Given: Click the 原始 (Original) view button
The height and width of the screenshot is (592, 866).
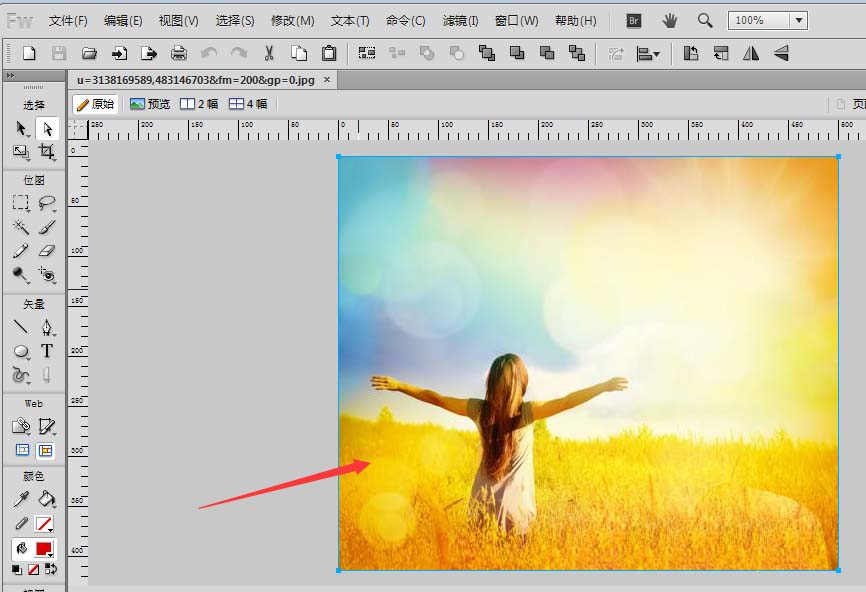Looking at the screenshot, I should click(x=95, y=104).
